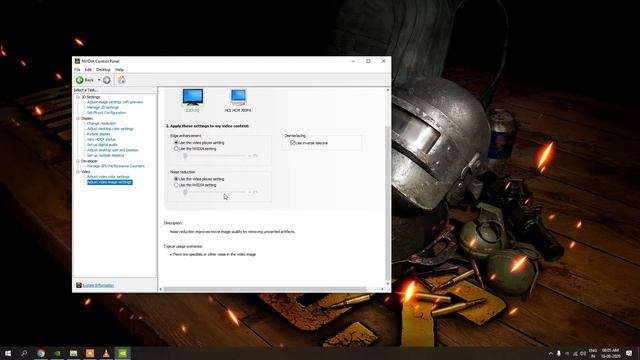
Task: Click the Edge enhancement slider
Action: 216,156
